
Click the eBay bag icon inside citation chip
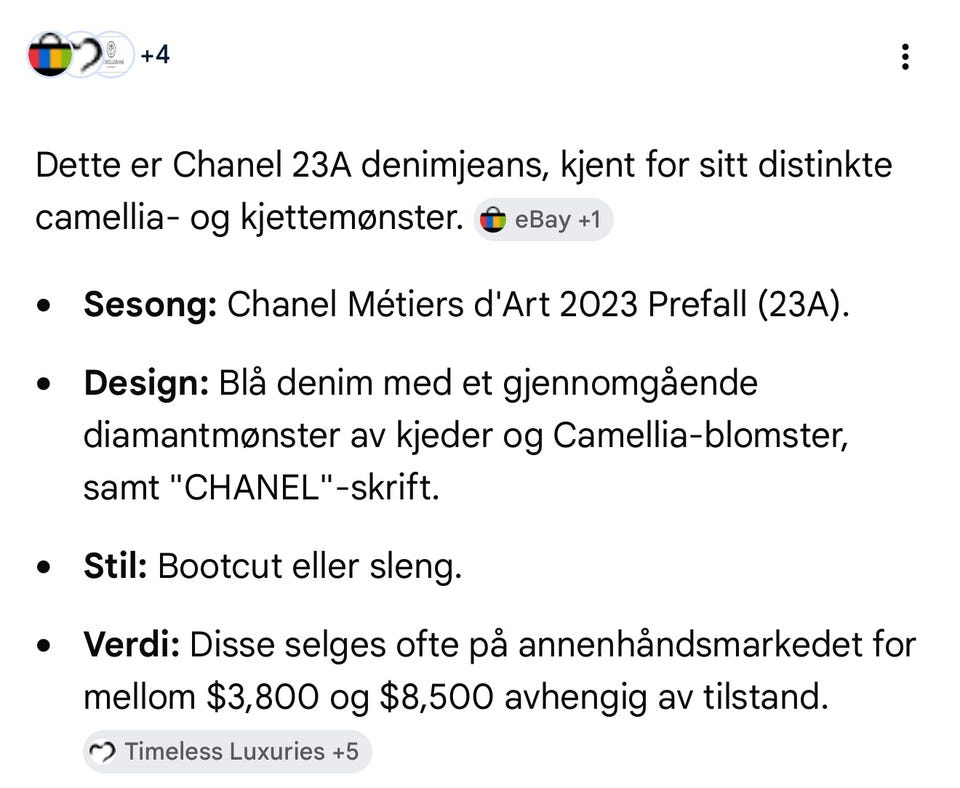pos(493,220)
